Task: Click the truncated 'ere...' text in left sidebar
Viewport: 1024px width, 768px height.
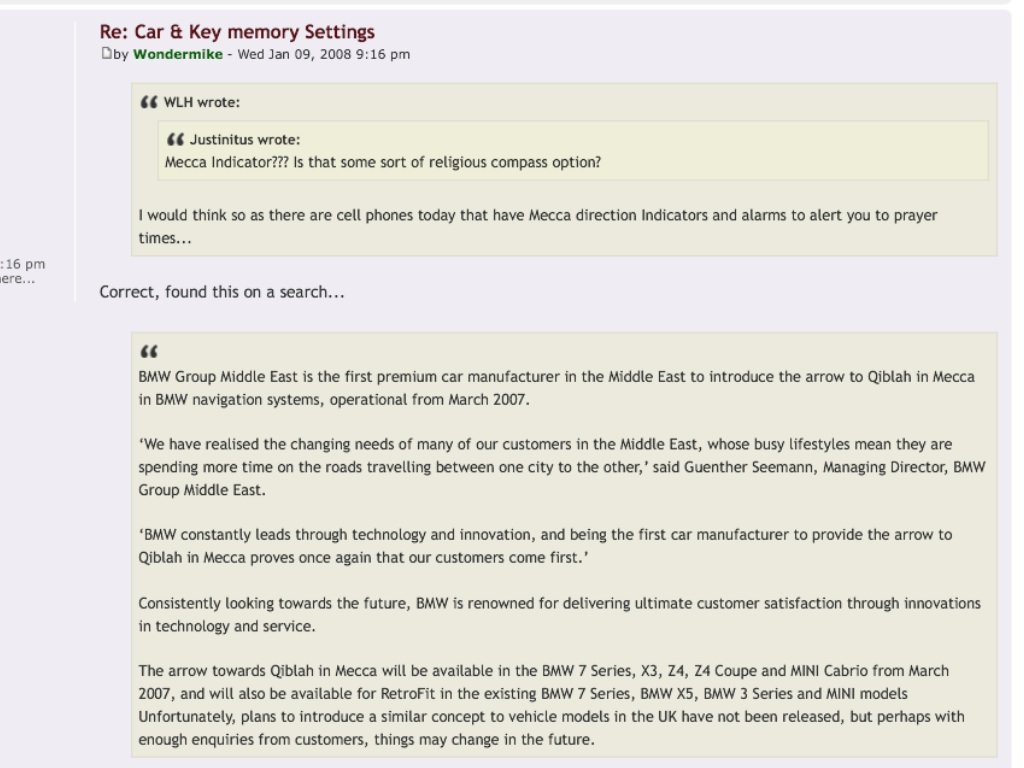Action: (x=18, y=279)
